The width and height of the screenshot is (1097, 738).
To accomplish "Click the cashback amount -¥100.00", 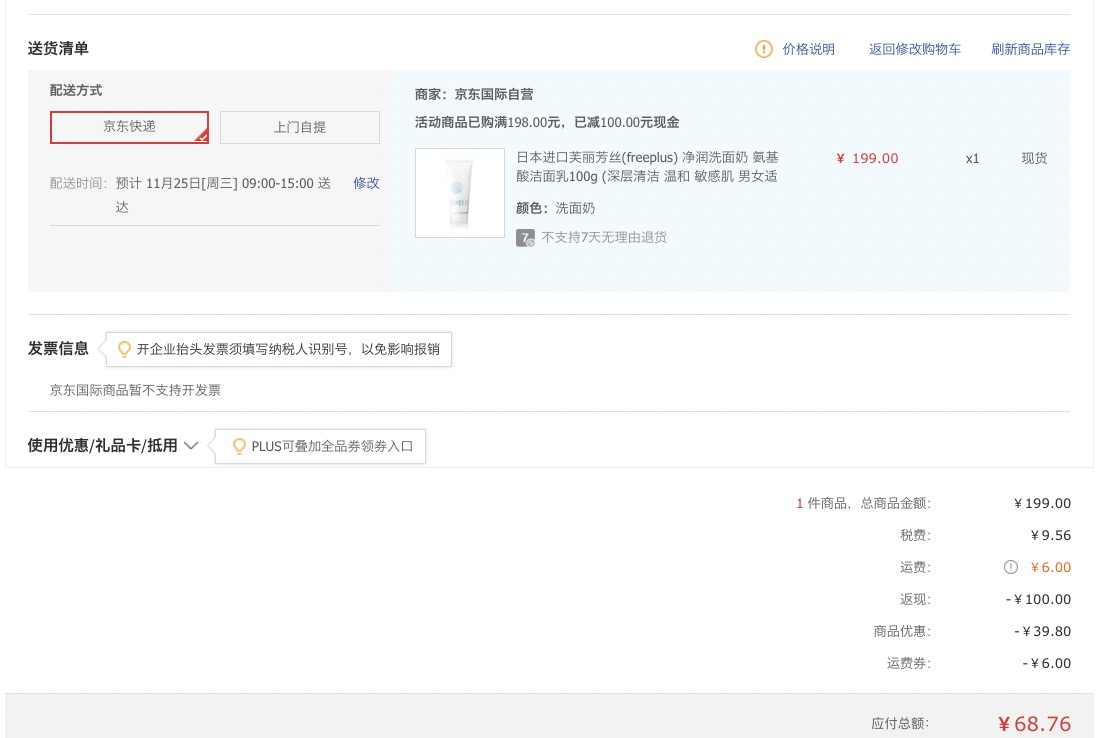I will (x=1038, y=599).
